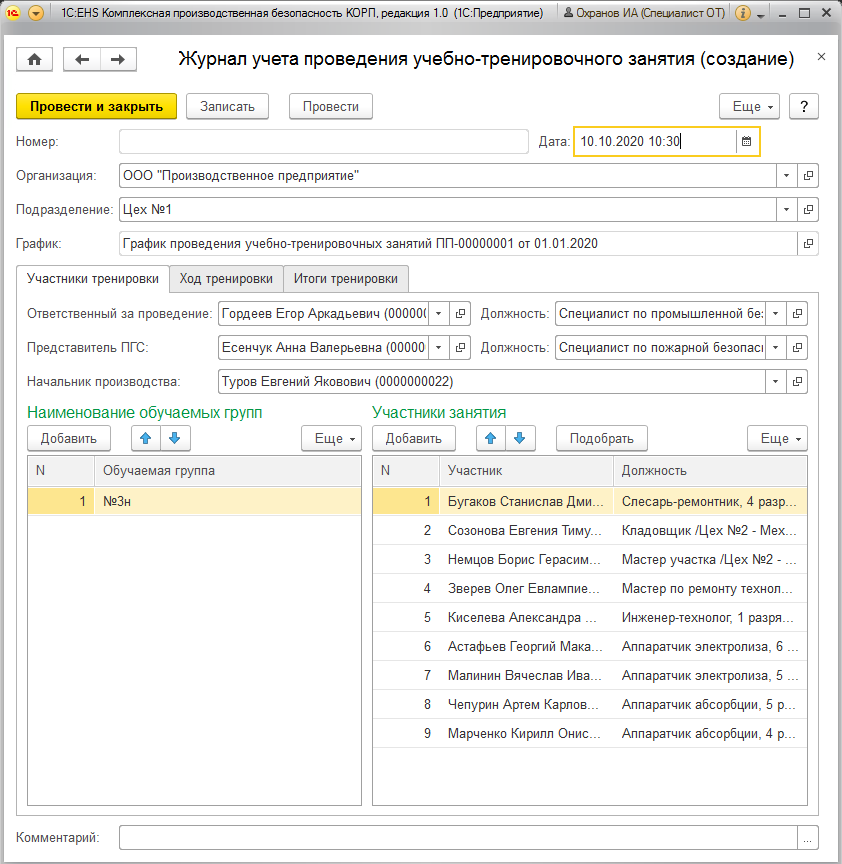Navigate back with left arrow
This screenshot has height=864, width=842.
point(82,60)
